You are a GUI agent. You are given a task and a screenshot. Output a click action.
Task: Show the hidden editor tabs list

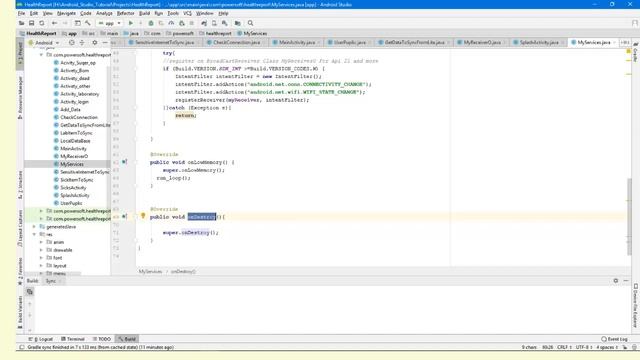[625, 42]
